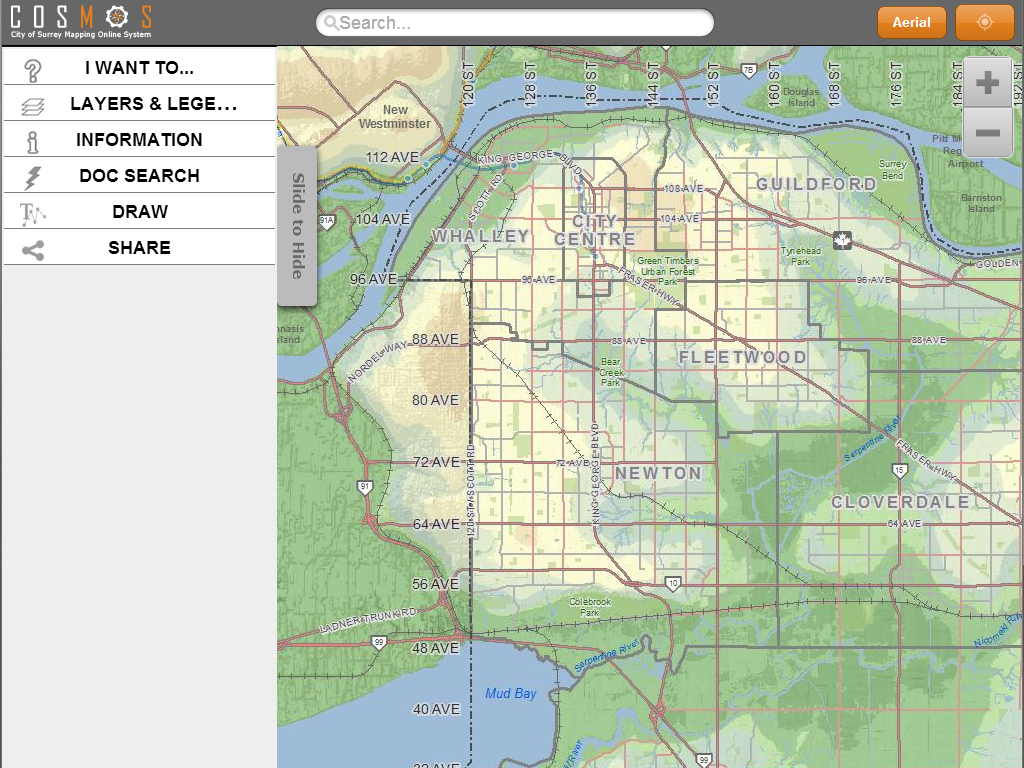1024x768 pixels.
Task: Open the INFORMATION menu item
Action: (139, 140)
